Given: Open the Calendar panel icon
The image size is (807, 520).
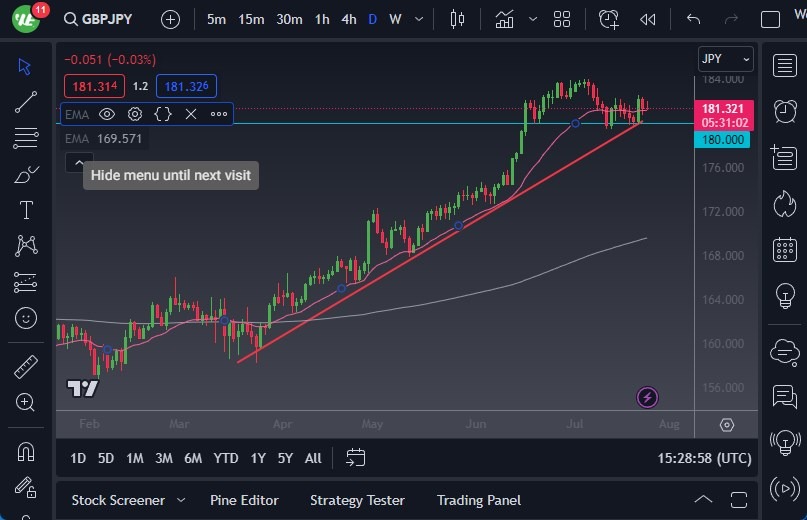Looking at the screenshot, I should tap(785, 250).
